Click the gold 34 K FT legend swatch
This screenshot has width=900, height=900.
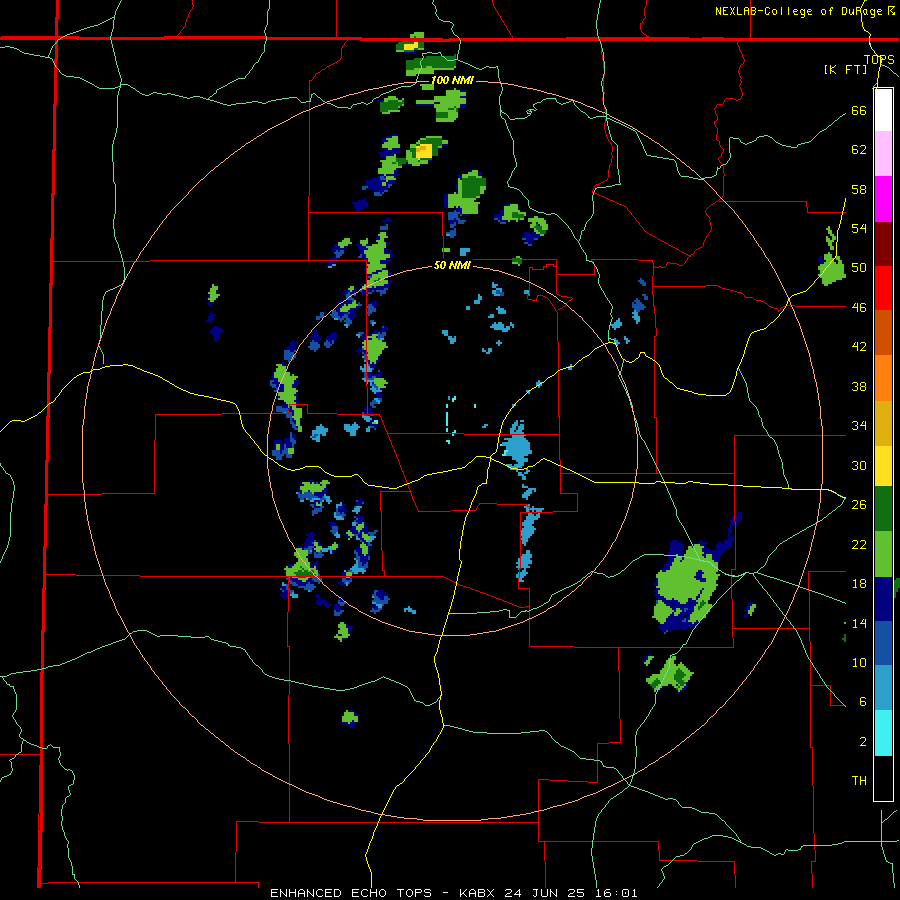(883, 422)
